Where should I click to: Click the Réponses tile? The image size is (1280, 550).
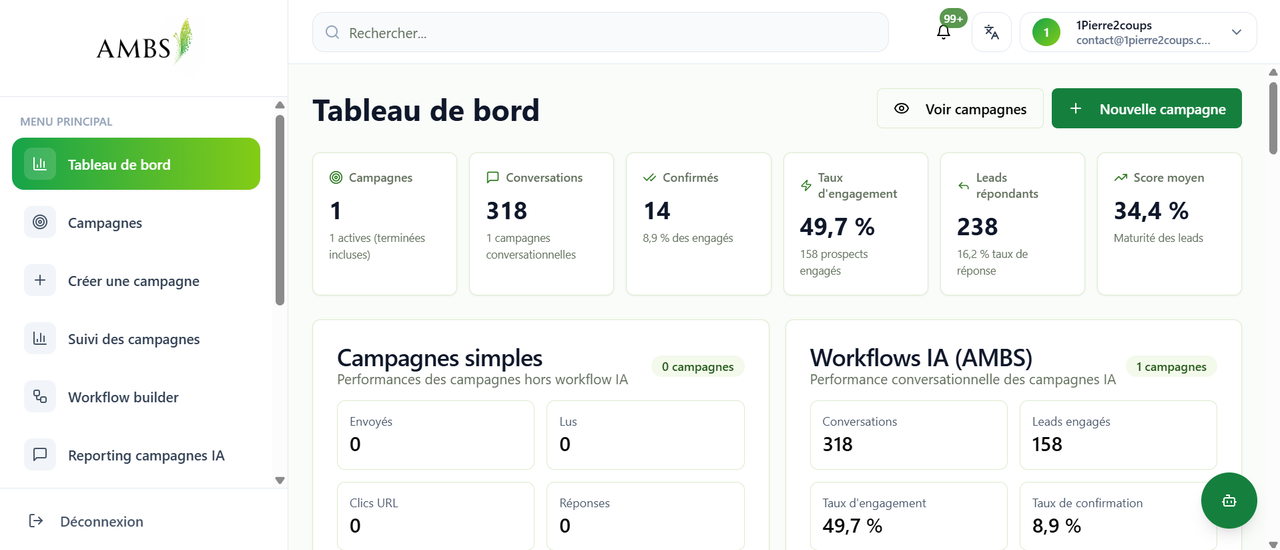tap(645, 515)
